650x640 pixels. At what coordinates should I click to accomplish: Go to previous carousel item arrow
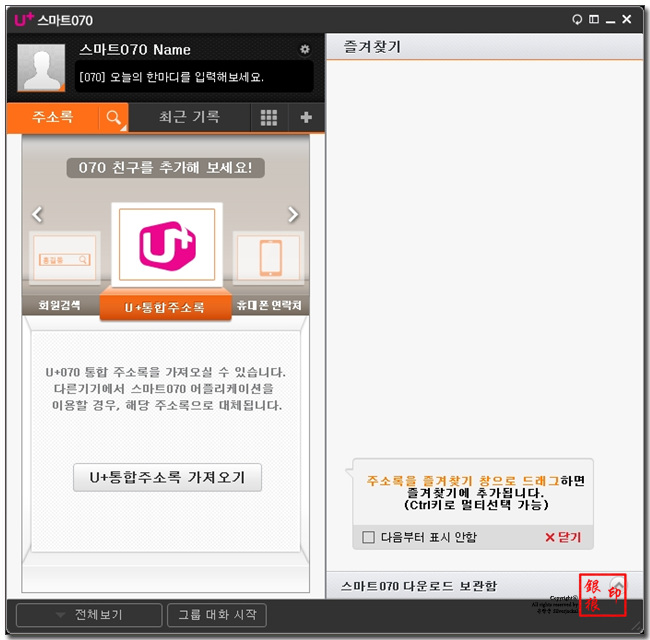(37, 214)
